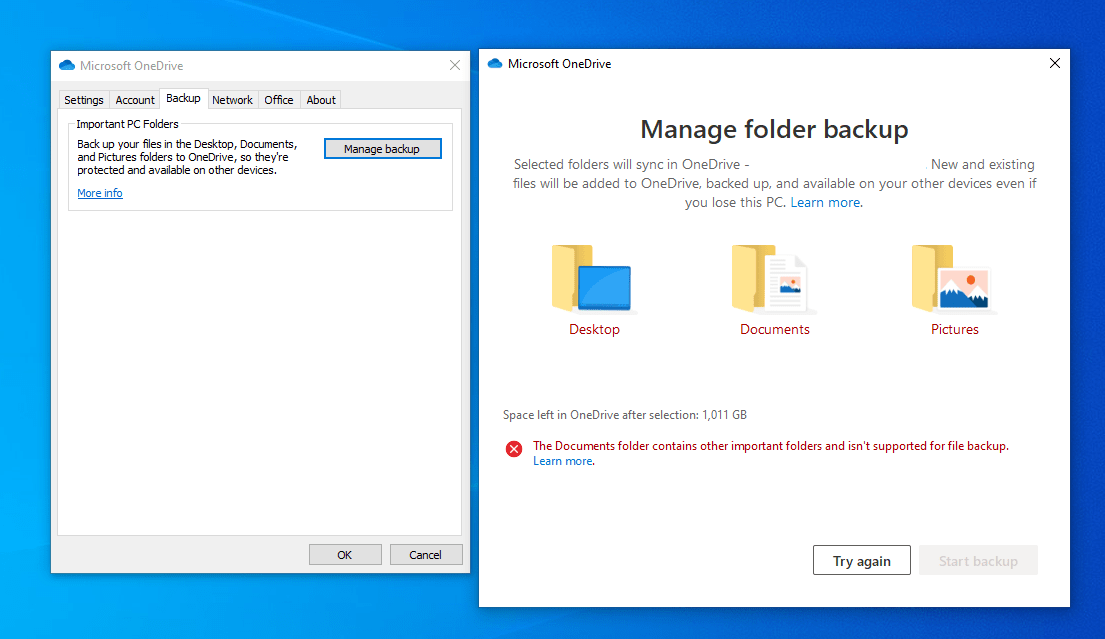Switch to the Account tab
The image size is (1105, 639).
134,99
